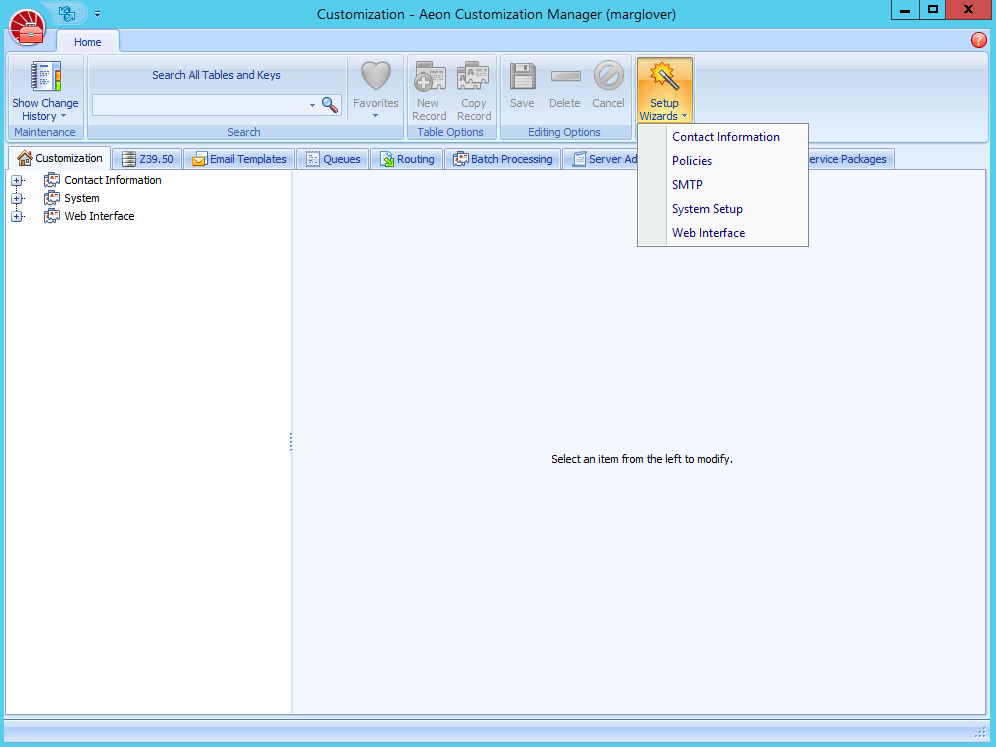Open the Show Change History dropdown
The width and height of the screenshot is (996, 747).
[62, 115]
